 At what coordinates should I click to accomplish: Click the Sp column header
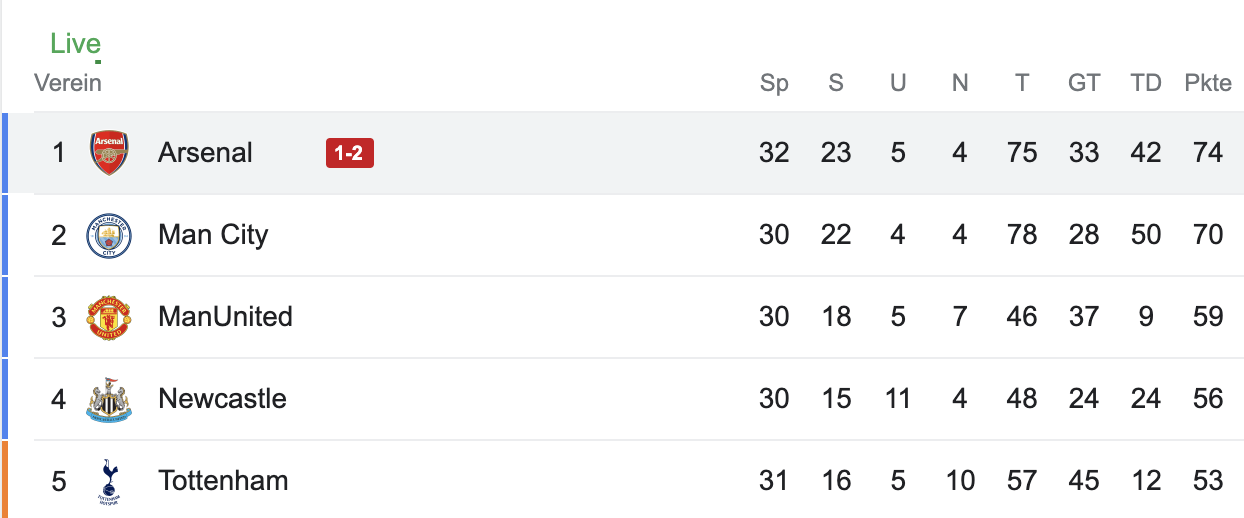coord(774,83)
